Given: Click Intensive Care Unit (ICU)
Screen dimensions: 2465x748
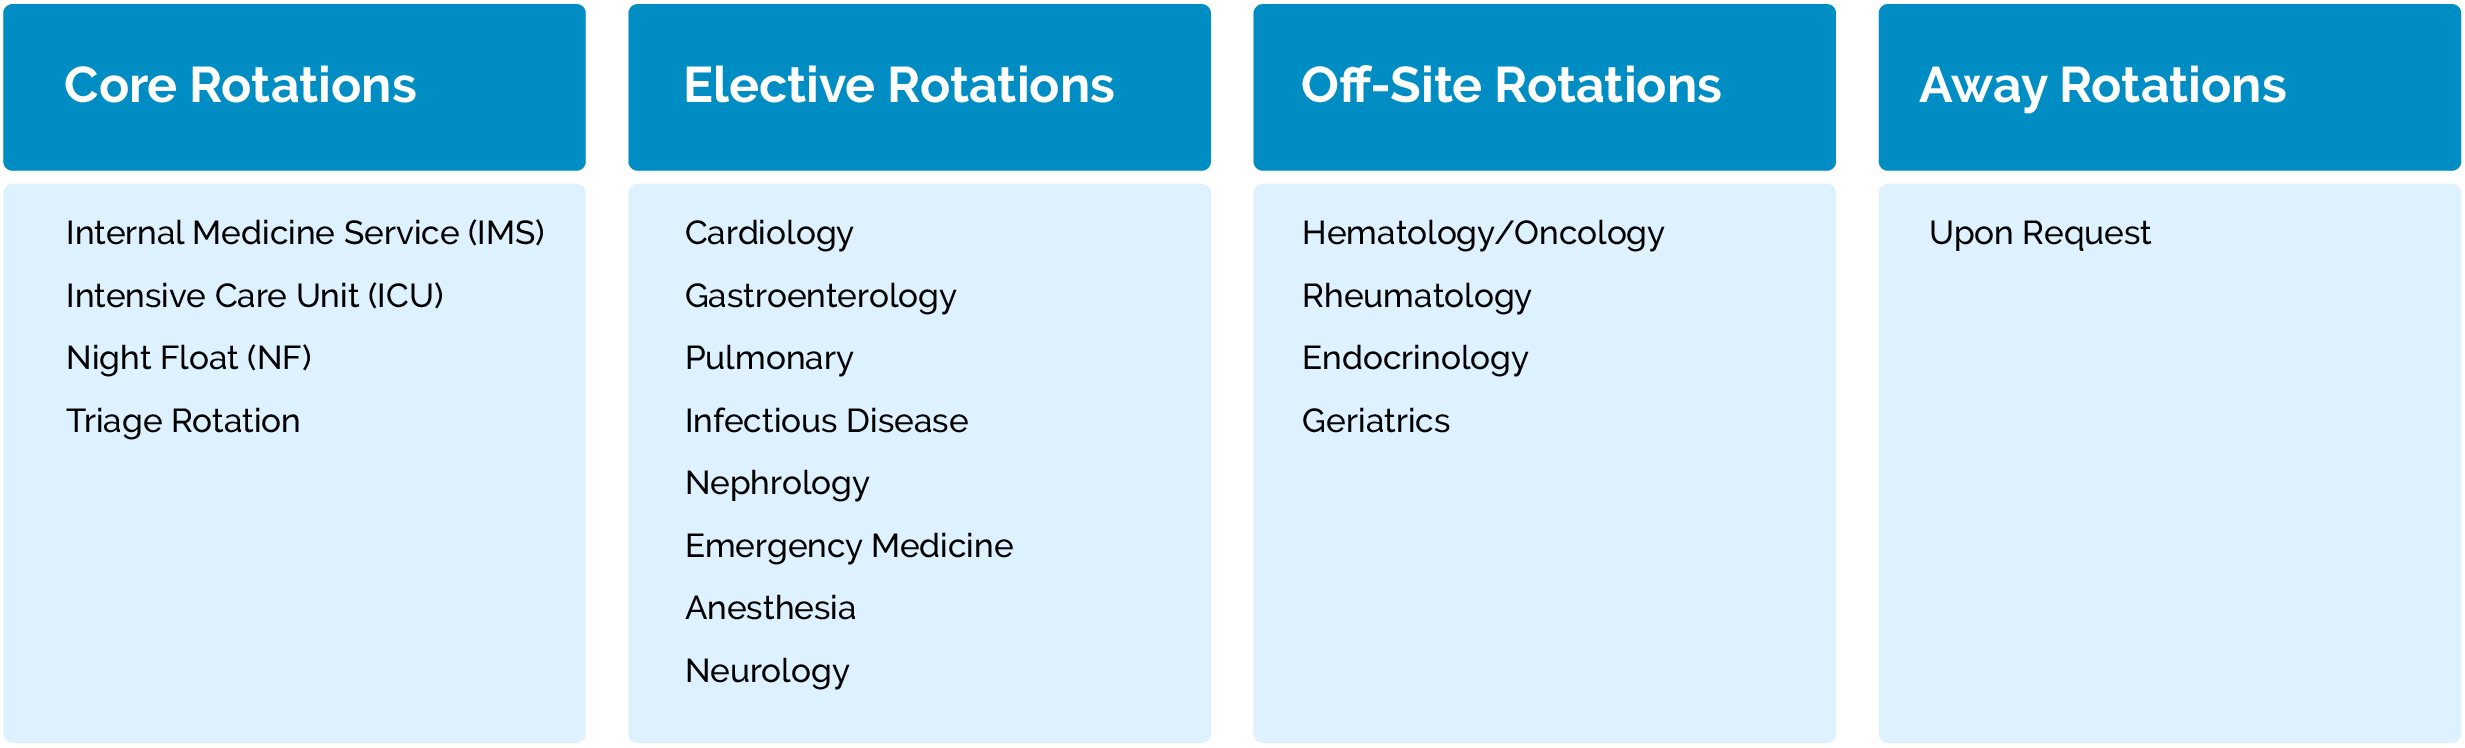Looking at the screenshot, I should point(254,296).
